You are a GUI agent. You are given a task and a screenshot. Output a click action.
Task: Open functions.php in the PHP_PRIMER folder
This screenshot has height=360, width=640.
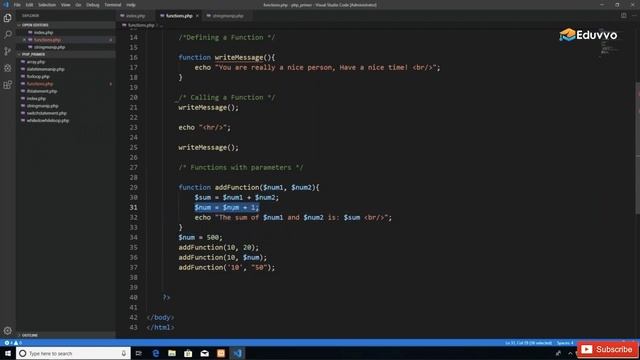(x=40, y=84)
